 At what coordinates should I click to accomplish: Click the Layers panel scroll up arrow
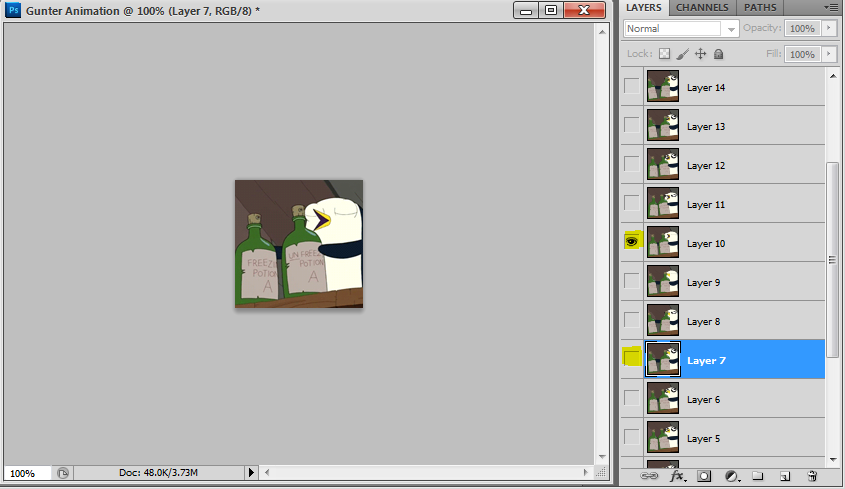pos(833,76)
